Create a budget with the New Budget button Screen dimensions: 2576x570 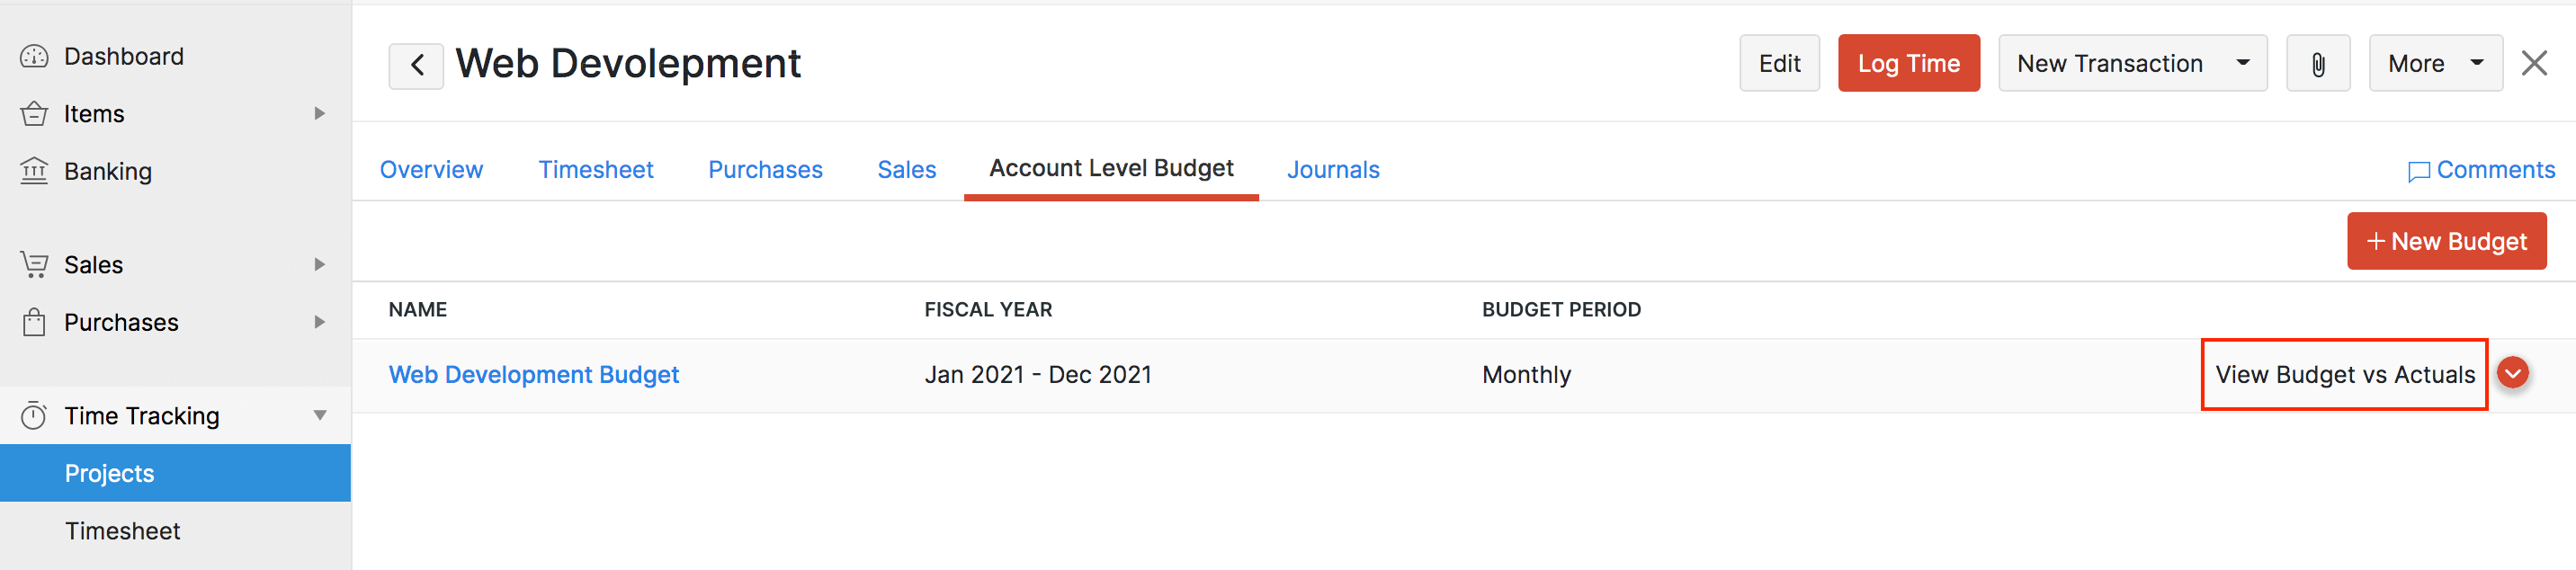[x=2446, y=240]
